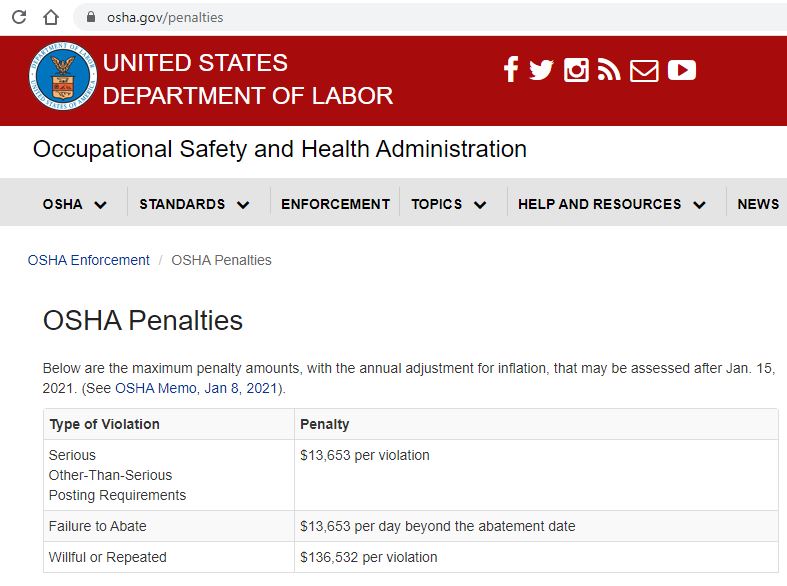Viewport: 787px width, 586px height.
Task: Open the ENFORCEMENT menu item
Action: coord(335,204)
